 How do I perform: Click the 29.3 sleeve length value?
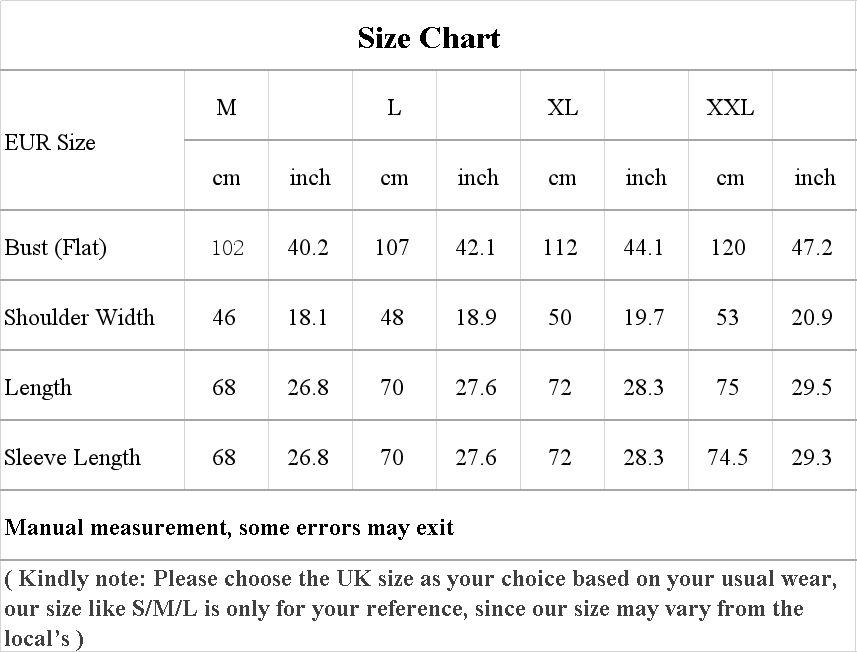click(x=812, y=457)
